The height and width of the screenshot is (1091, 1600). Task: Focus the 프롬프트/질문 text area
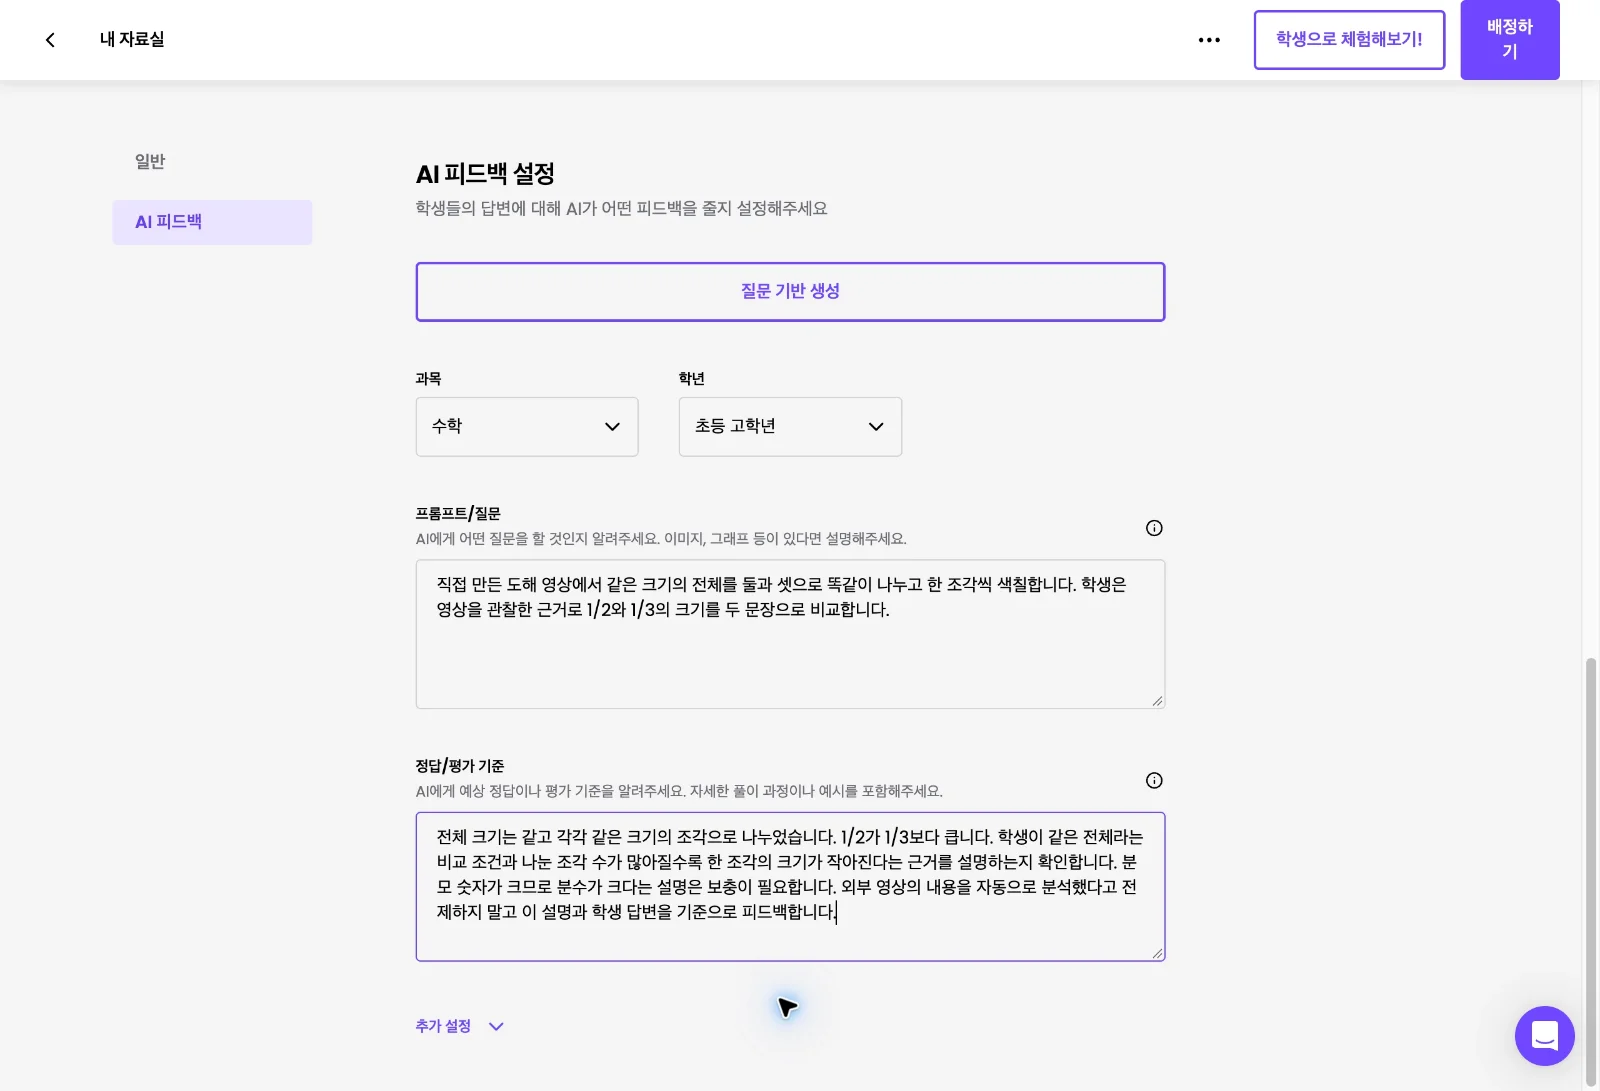click(x=790, y=634)
